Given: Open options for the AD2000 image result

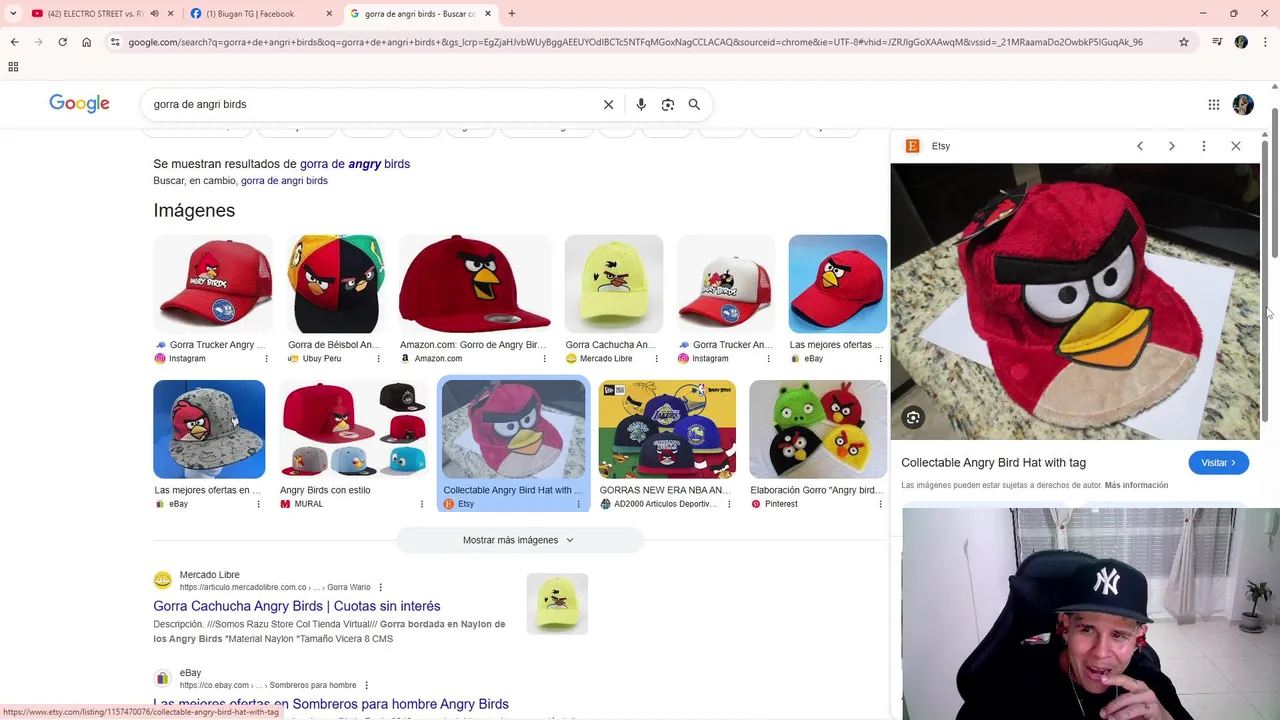Looking at the screenshot, I should point(729,504).
